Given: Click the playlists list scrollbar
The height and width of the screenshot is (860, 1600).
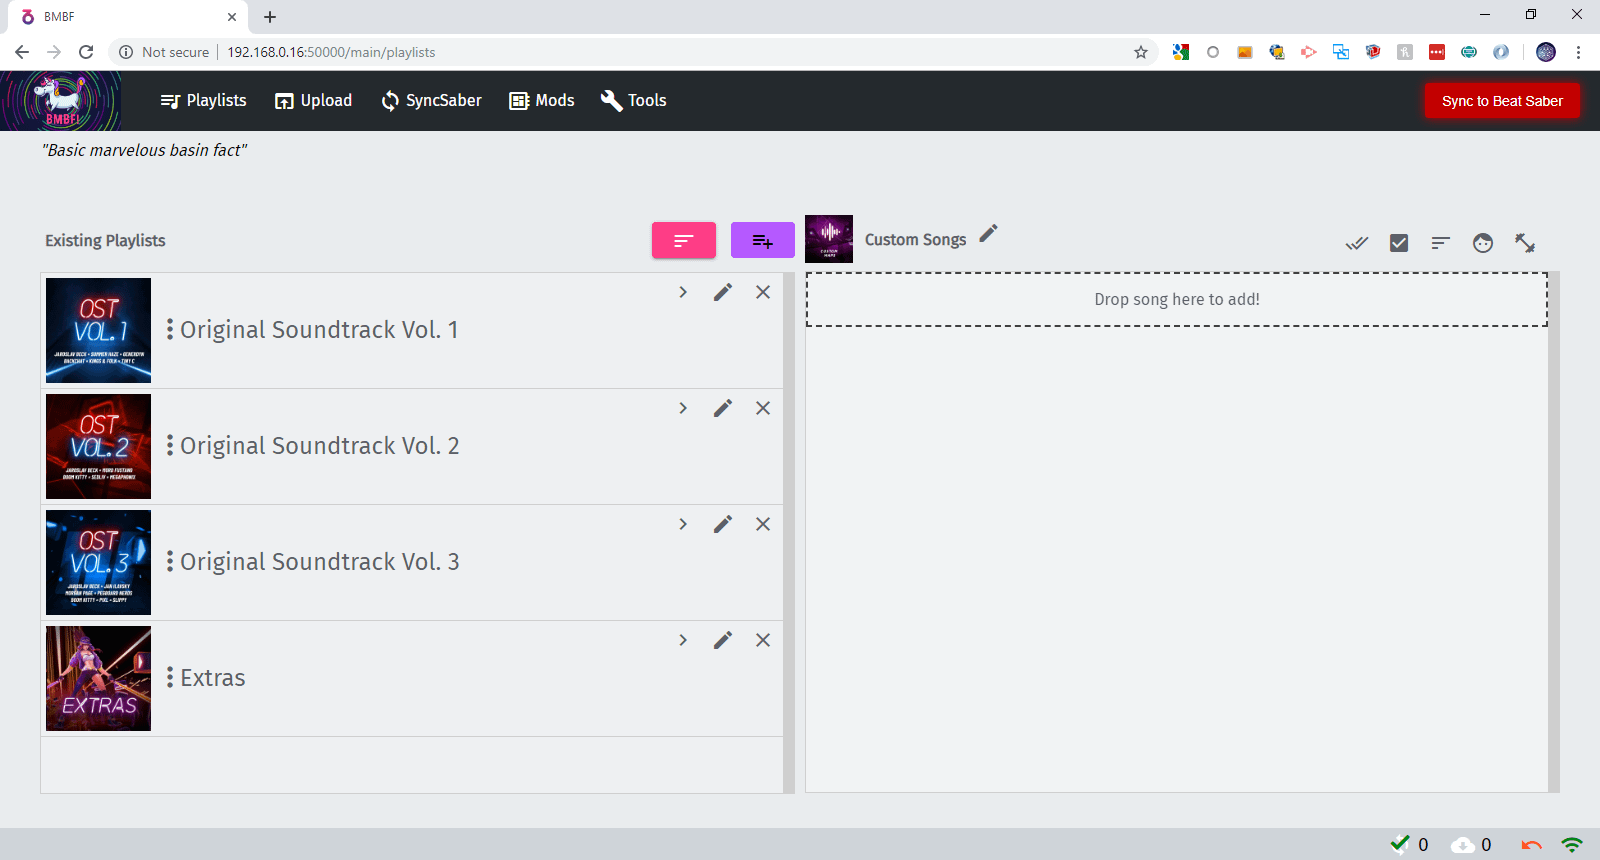Looking at the screenshot, I should [789, 532].
